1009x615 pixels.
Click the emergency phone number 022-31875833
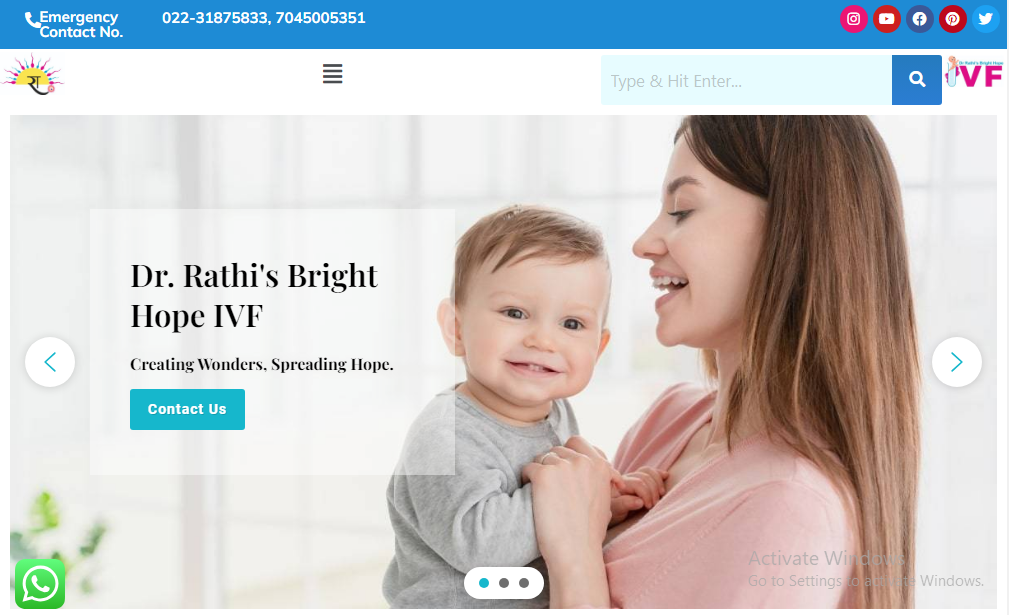tap(215, 18)
